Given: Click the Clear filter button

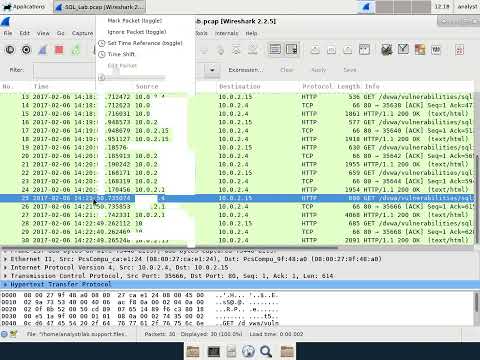Looking at the screenshot, I should coord(287,70).
